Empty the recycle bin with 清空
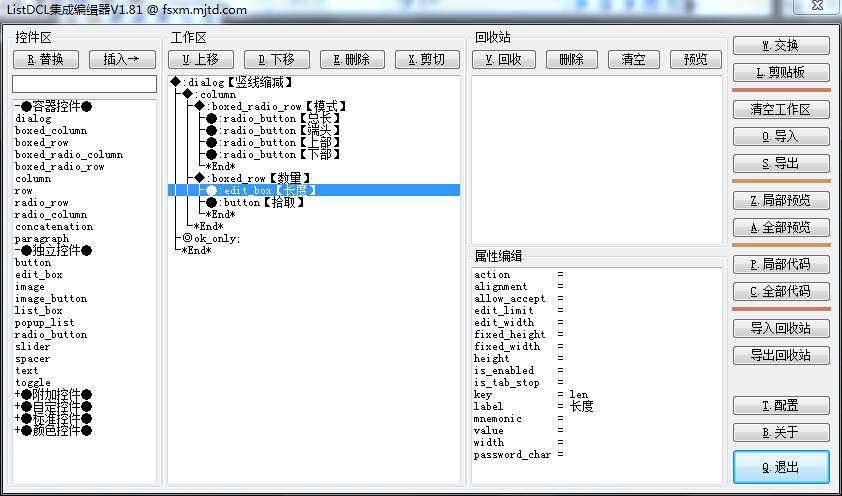Screen dimensions: 842x496 tap(634, 59)
